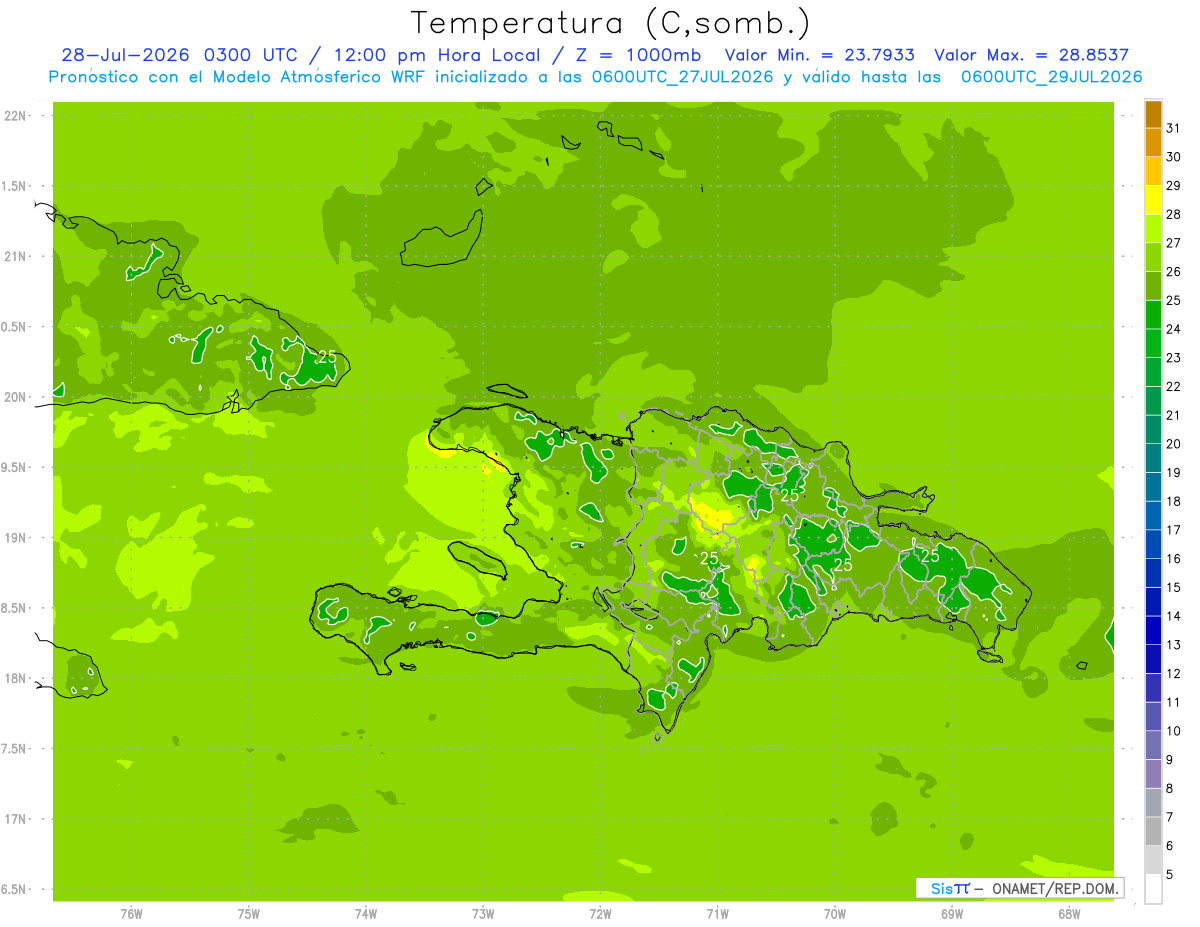Viewport: 1200px width, 927px height.
Task: Click the color scale value "8"
Action: tap(1170, 789)
